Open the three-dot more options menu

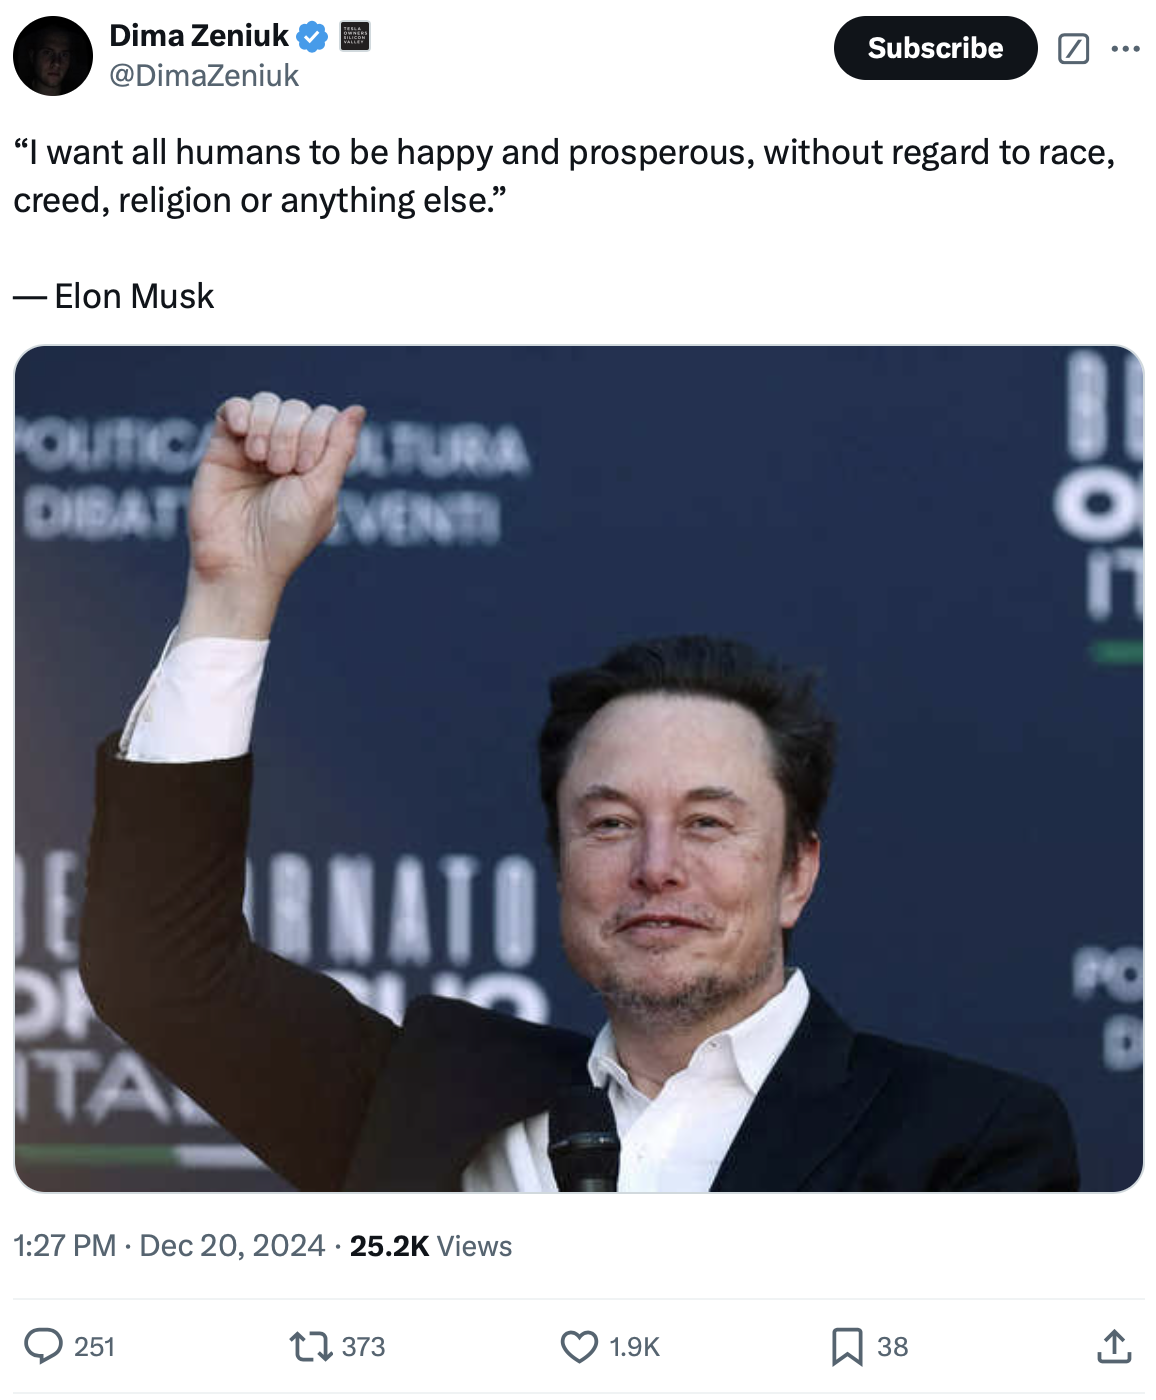tap(1126, 48)
